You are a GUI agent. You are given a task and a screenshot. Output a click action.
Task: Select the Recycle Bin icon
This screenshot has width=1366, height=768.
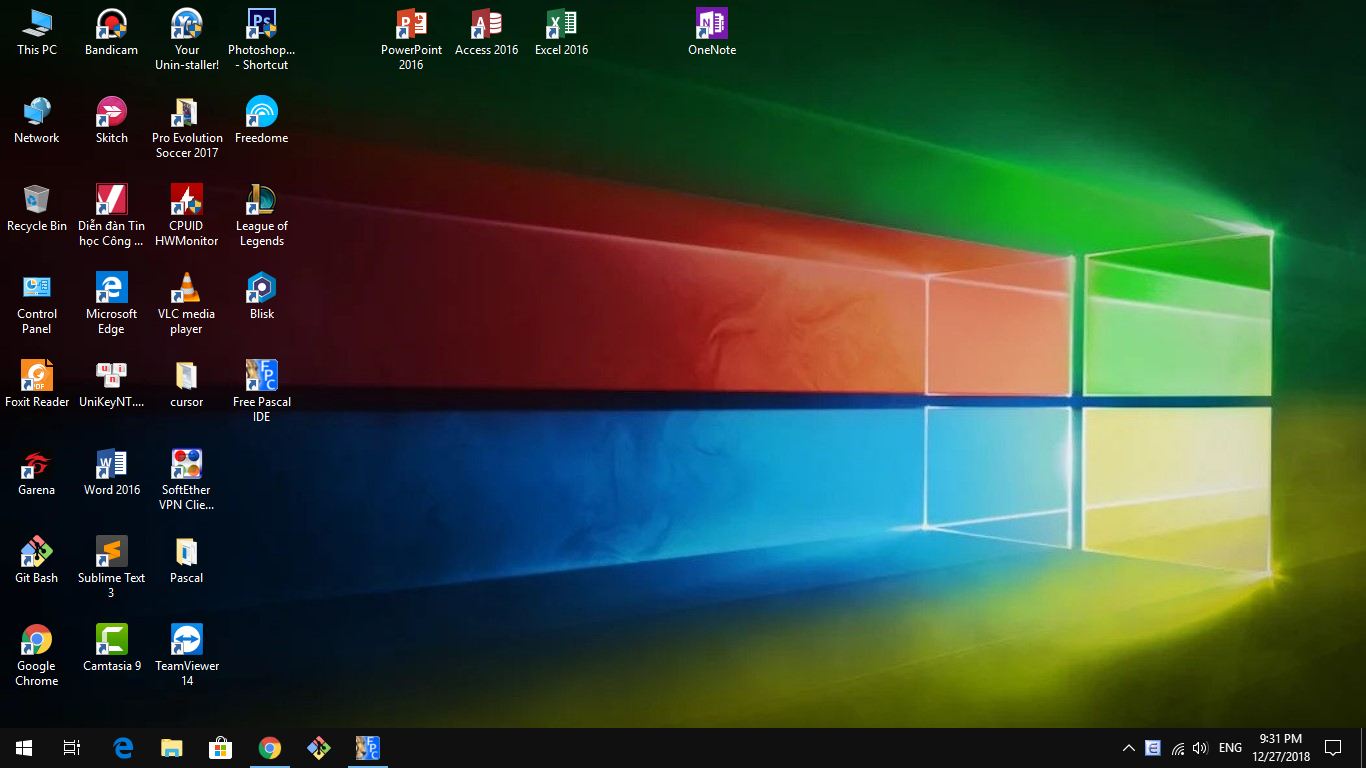click(x=37, y=208)
